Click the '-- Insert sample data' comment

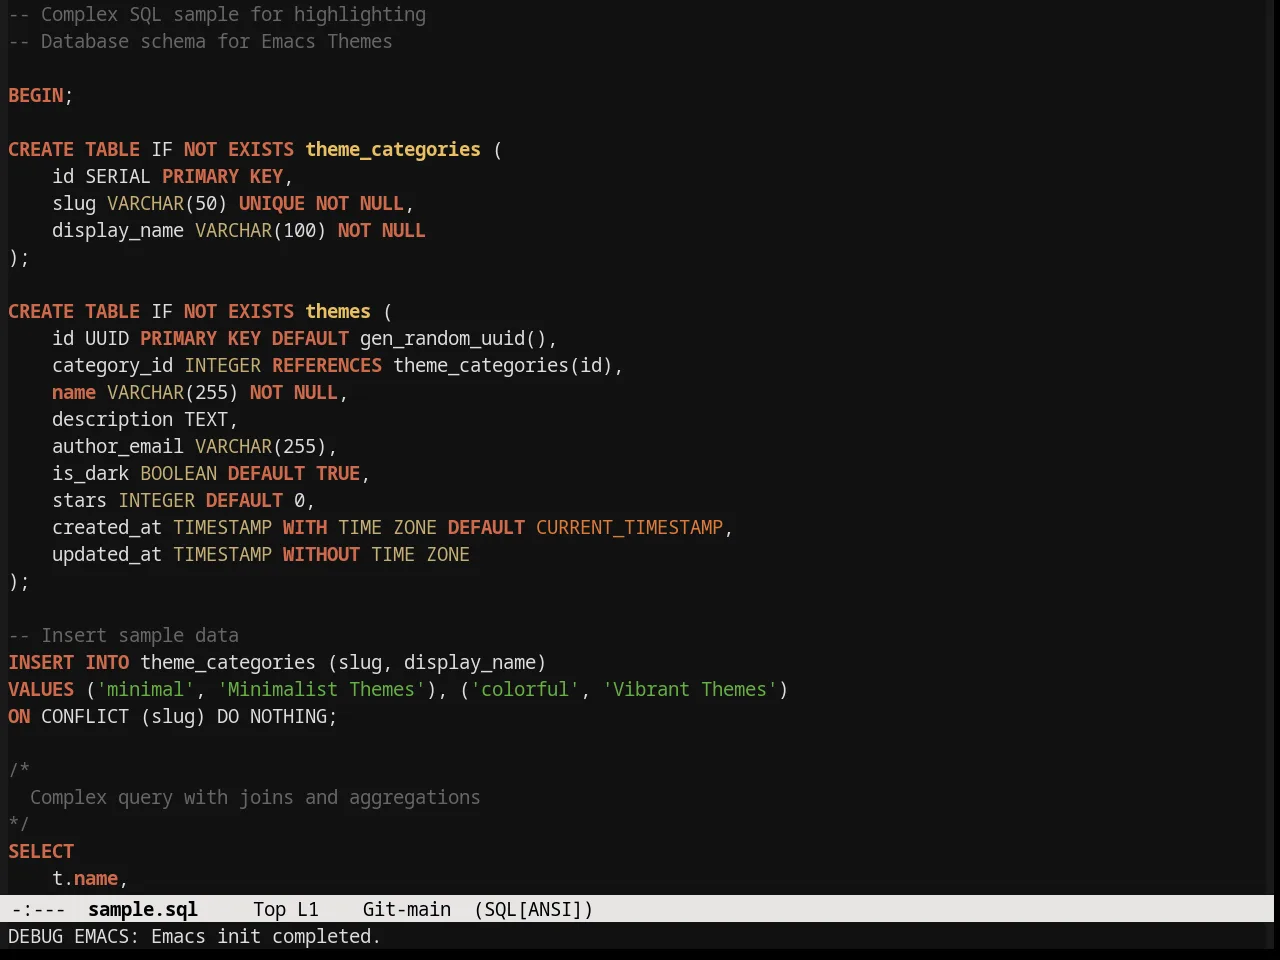click(x=124, y=635)
